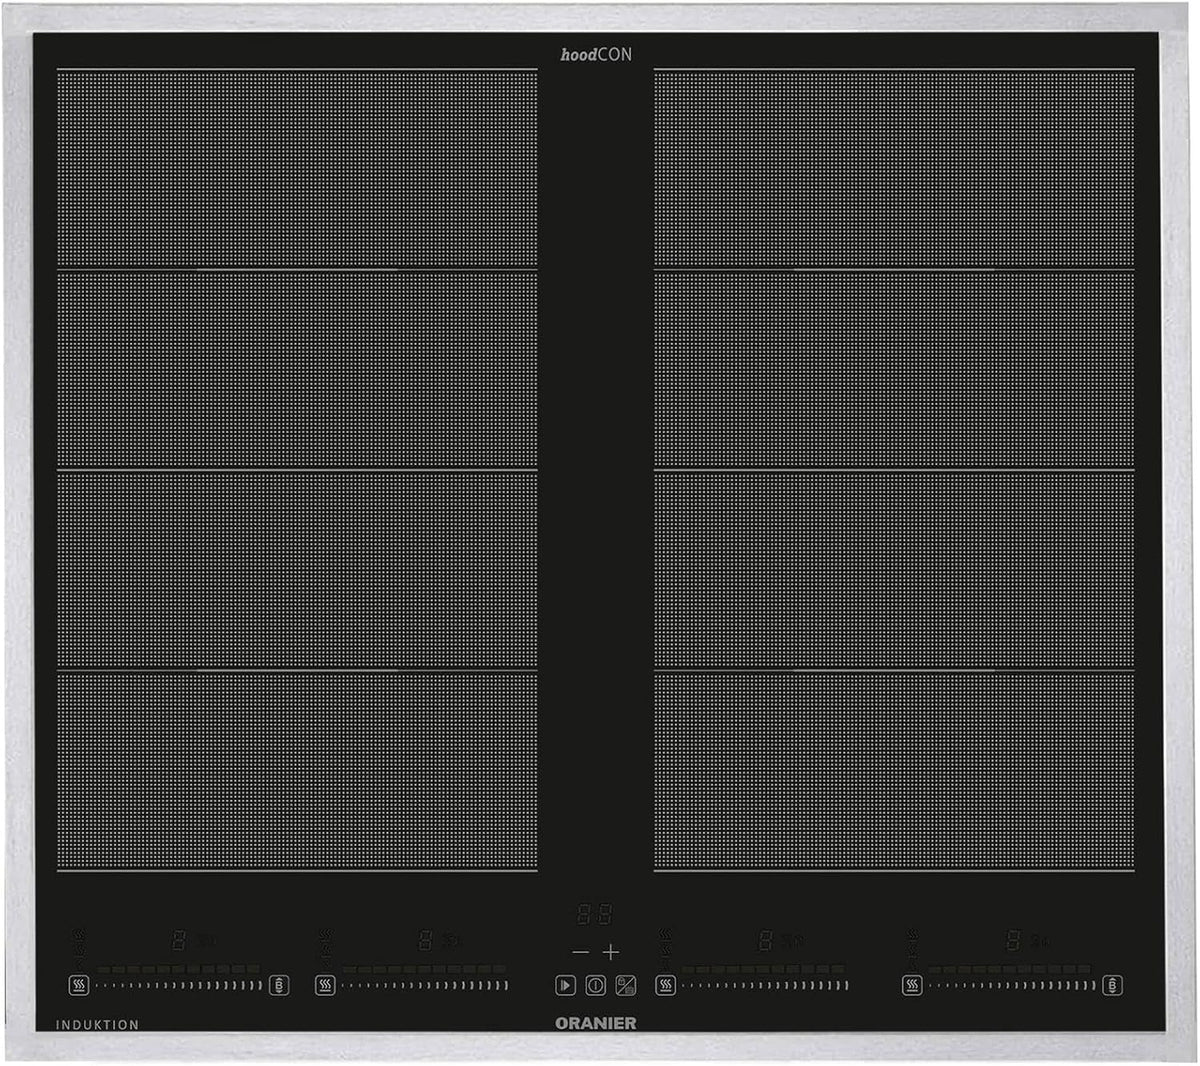Image resolution: width=1200 pixels, height=1066 pixels.
Task: Tap the pause/resume play icon
Action: (x=565, y=985)
